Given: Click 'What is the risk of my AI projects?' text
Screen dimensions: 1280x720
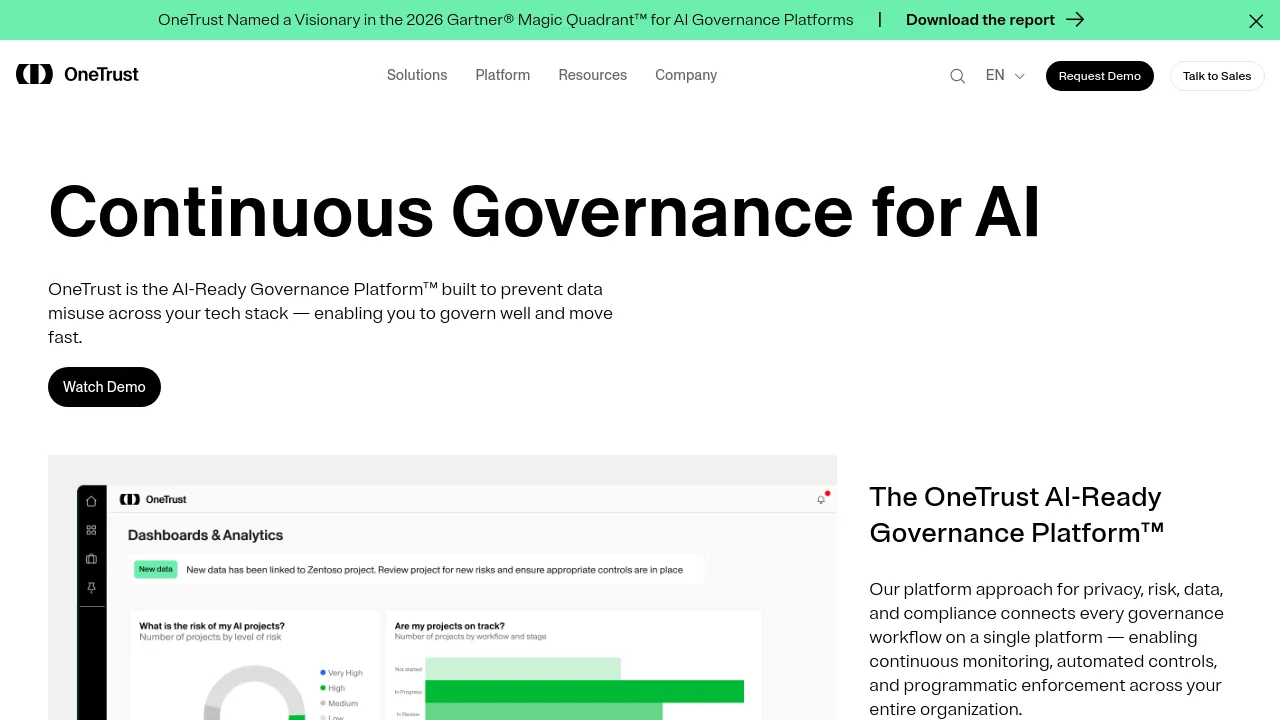Looking at the screenshot, I should point(212,626).
